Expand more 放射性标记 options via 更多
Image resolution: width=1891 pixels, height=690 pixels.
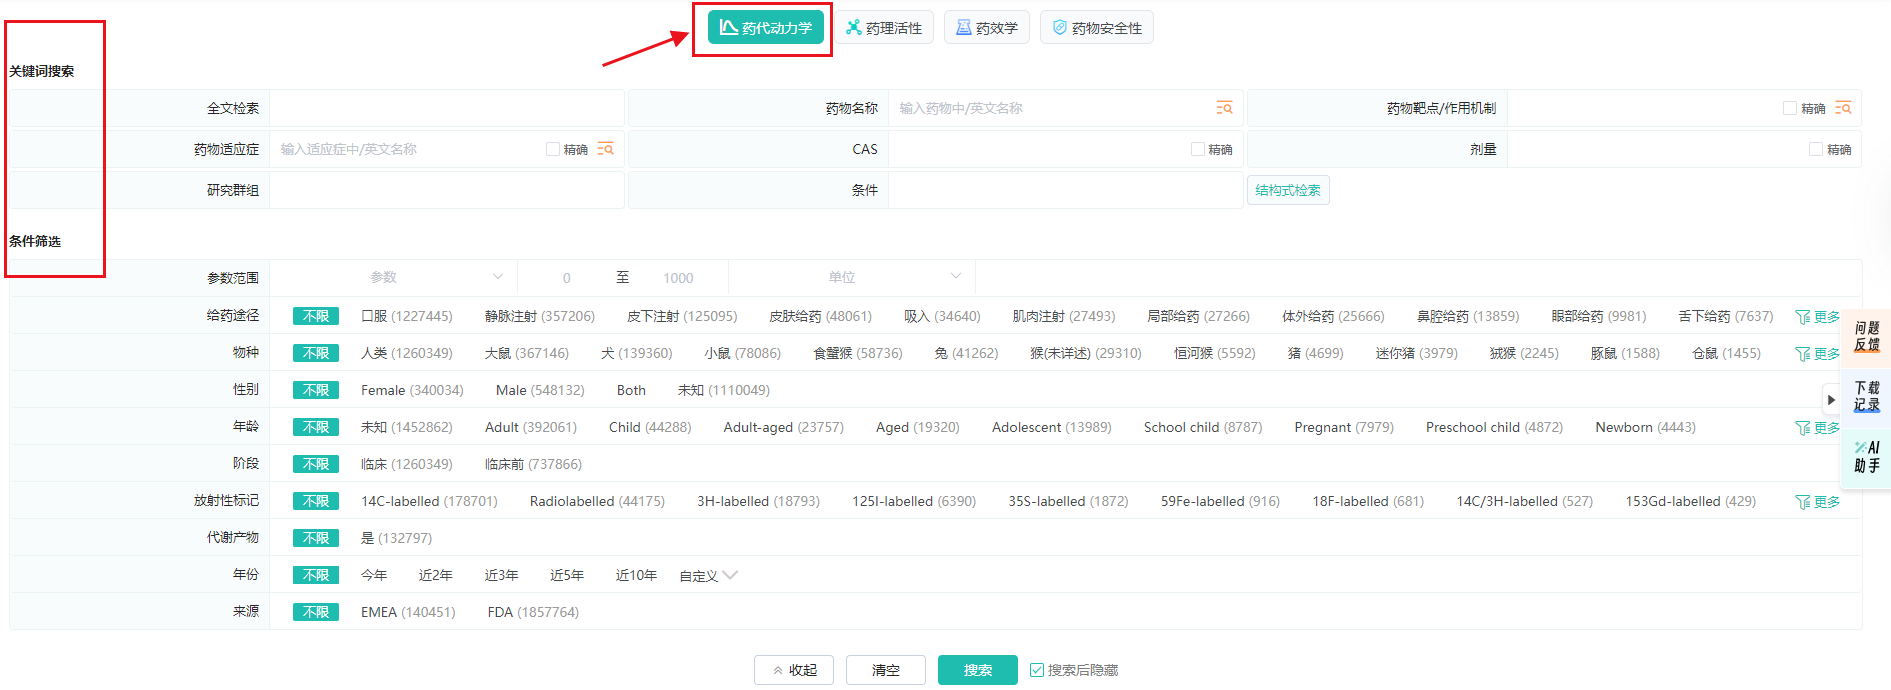click(1827, 502)
